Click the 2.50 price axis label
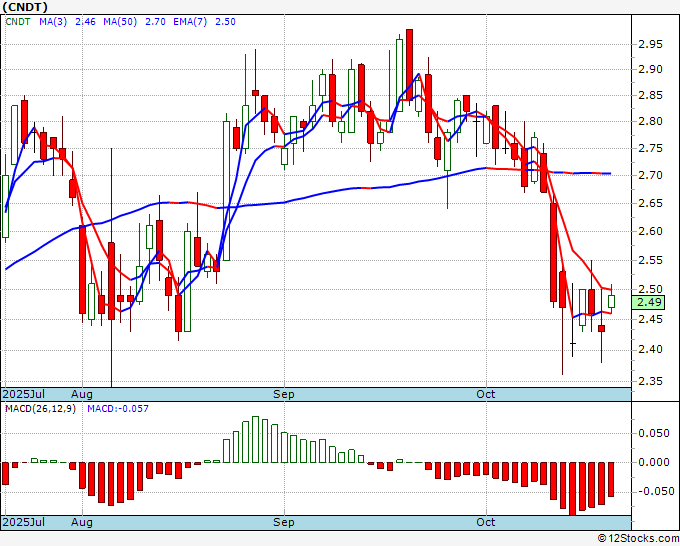Screen dimensions: 680x546 coord(650,289)
